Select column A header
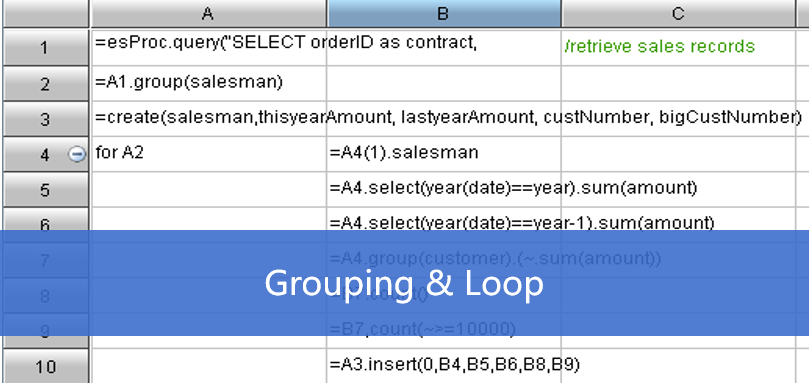The image size is (809, 383). (x=208, y=14)
